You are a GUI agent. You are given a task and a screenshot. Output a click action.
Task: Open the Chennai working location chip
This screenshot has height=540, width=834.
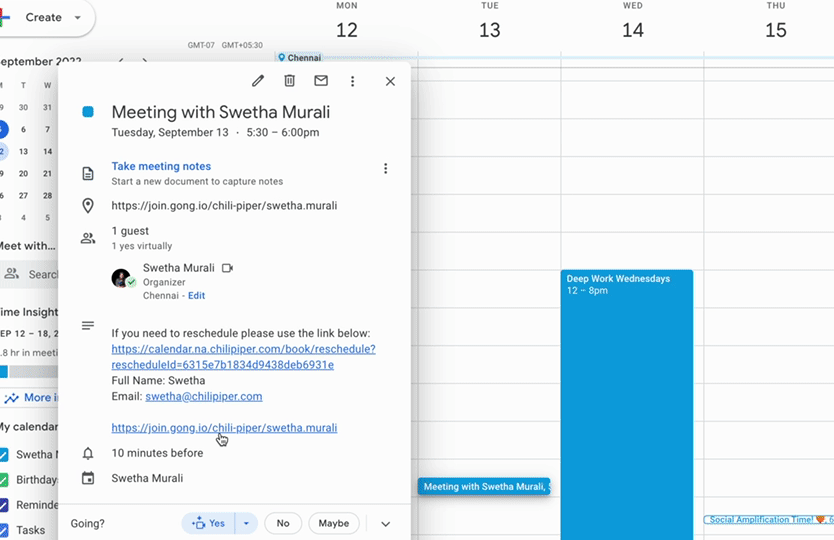tap(299, 57)
